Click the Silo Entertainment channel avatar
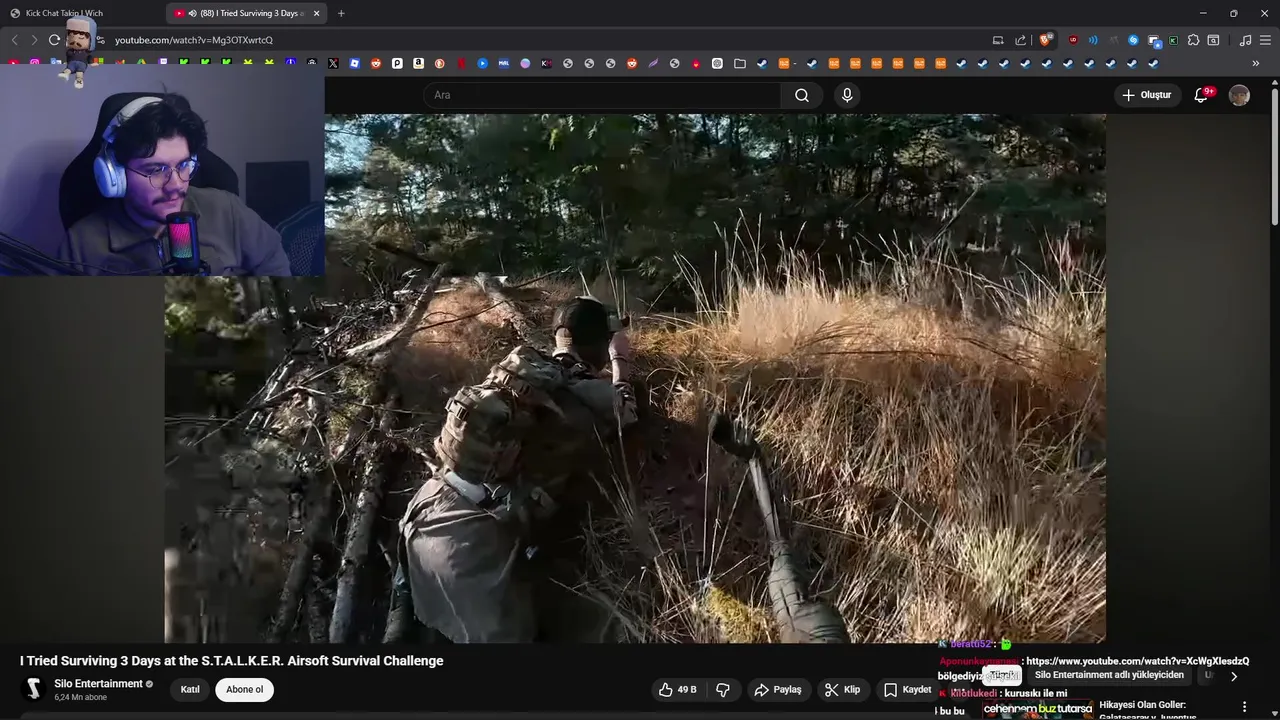Screen dimensions: 1280x720 33,689
